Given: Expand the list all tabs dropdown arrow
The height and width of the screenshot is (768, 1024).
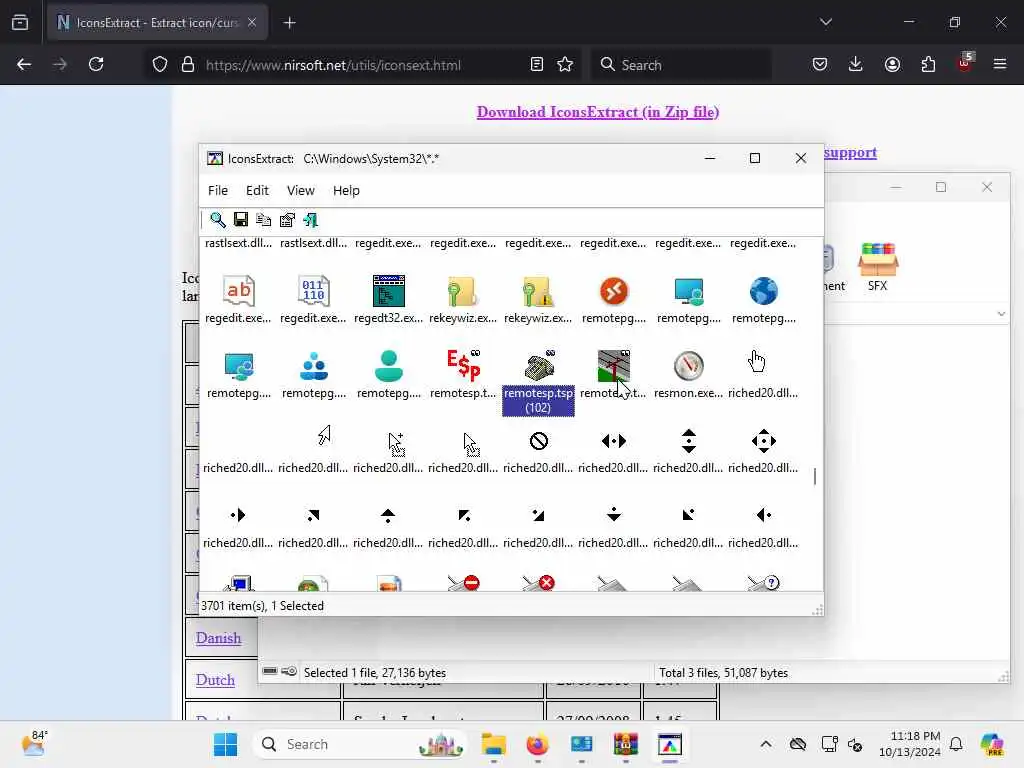Looking at the screenshot, I should tap(826, 23).
